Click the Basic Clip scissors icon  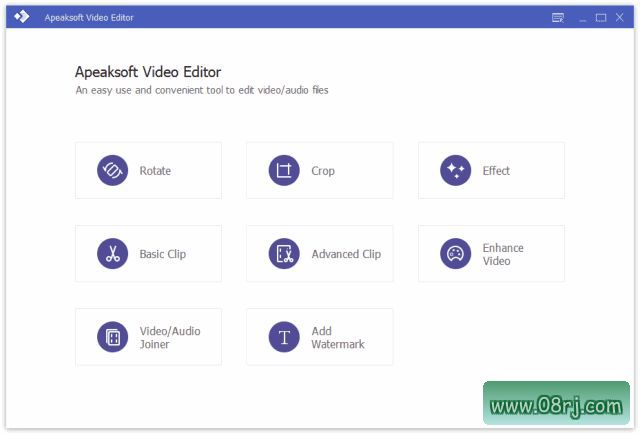(x=112, y=253)
